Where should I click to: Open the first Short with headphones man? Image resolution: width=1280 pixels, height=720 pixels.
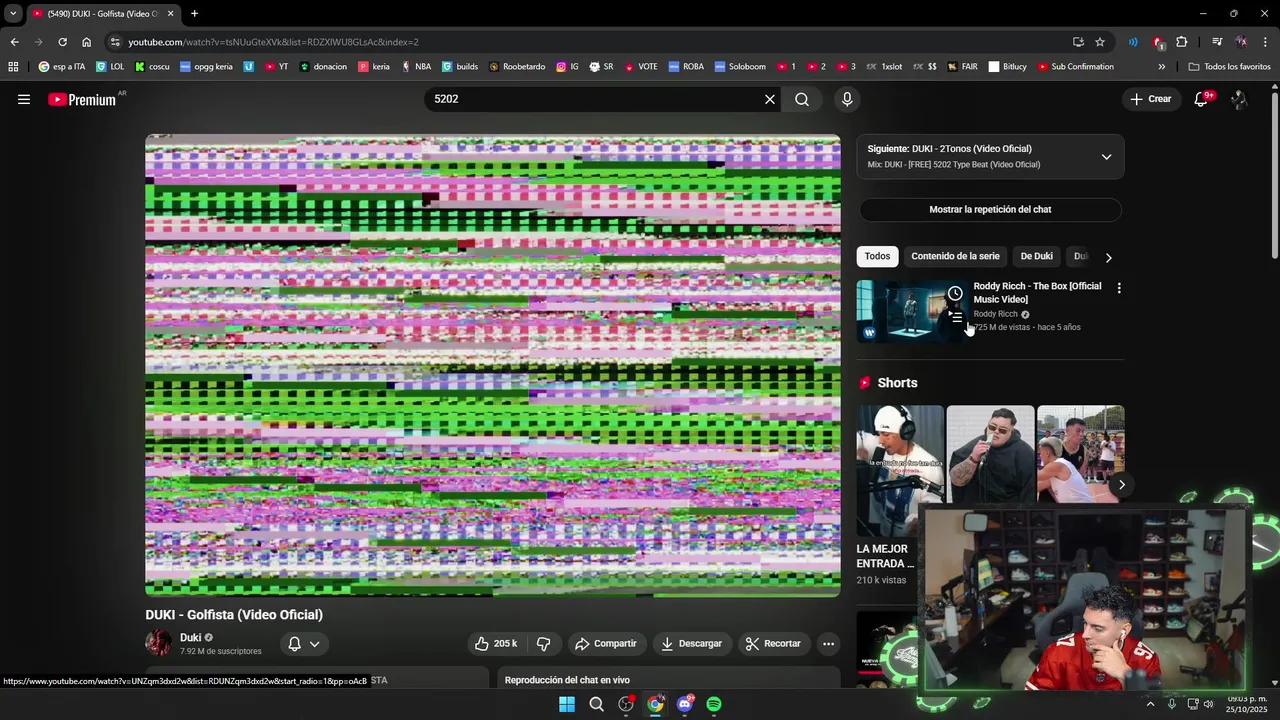coord(900,470)
